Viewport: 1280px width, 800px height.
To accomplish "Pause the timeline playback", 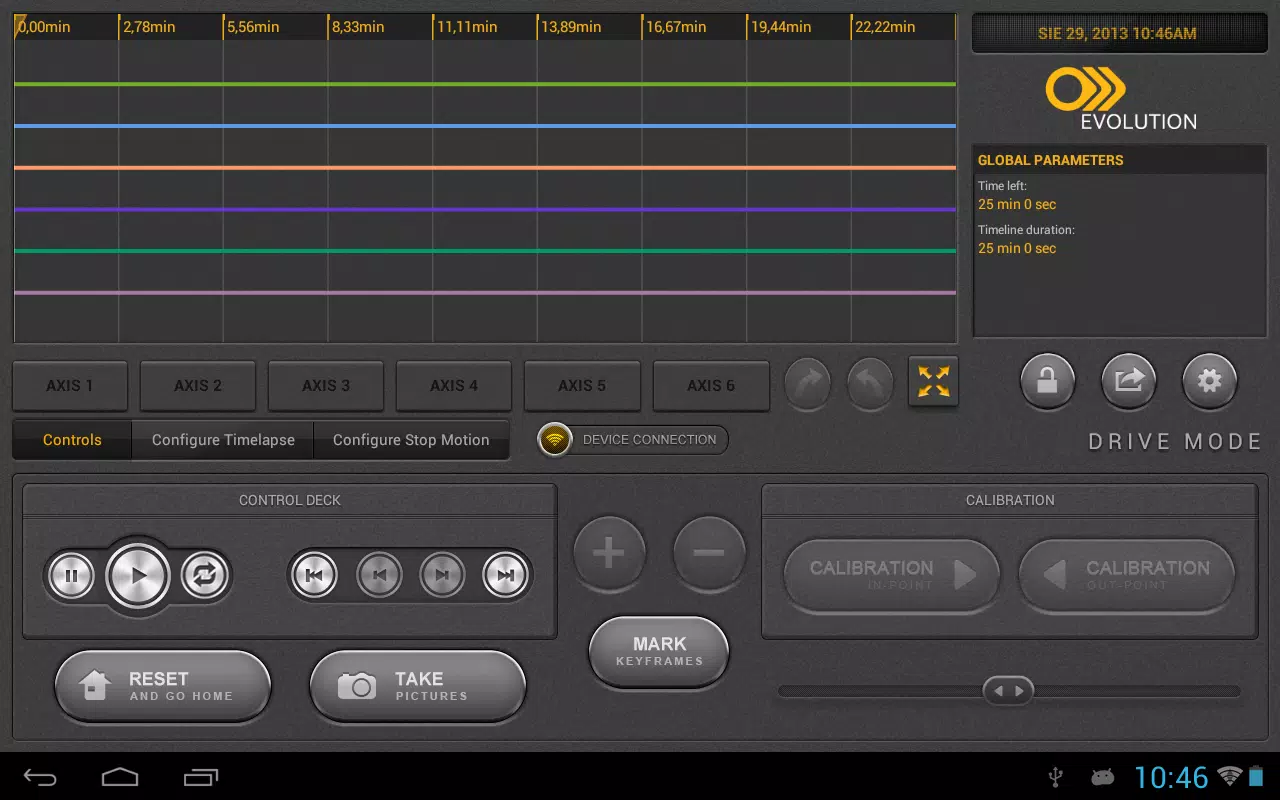I will [x=71, y=576].
